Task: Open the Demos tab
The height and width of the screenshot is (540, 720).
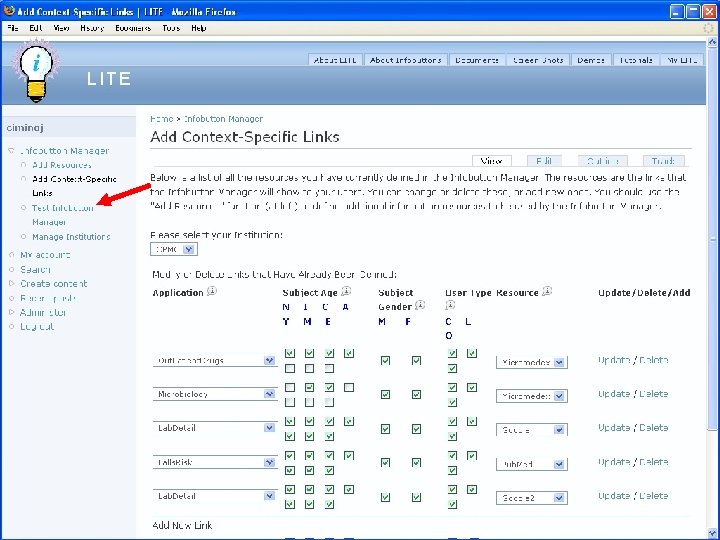Action: tap(591, 60)
